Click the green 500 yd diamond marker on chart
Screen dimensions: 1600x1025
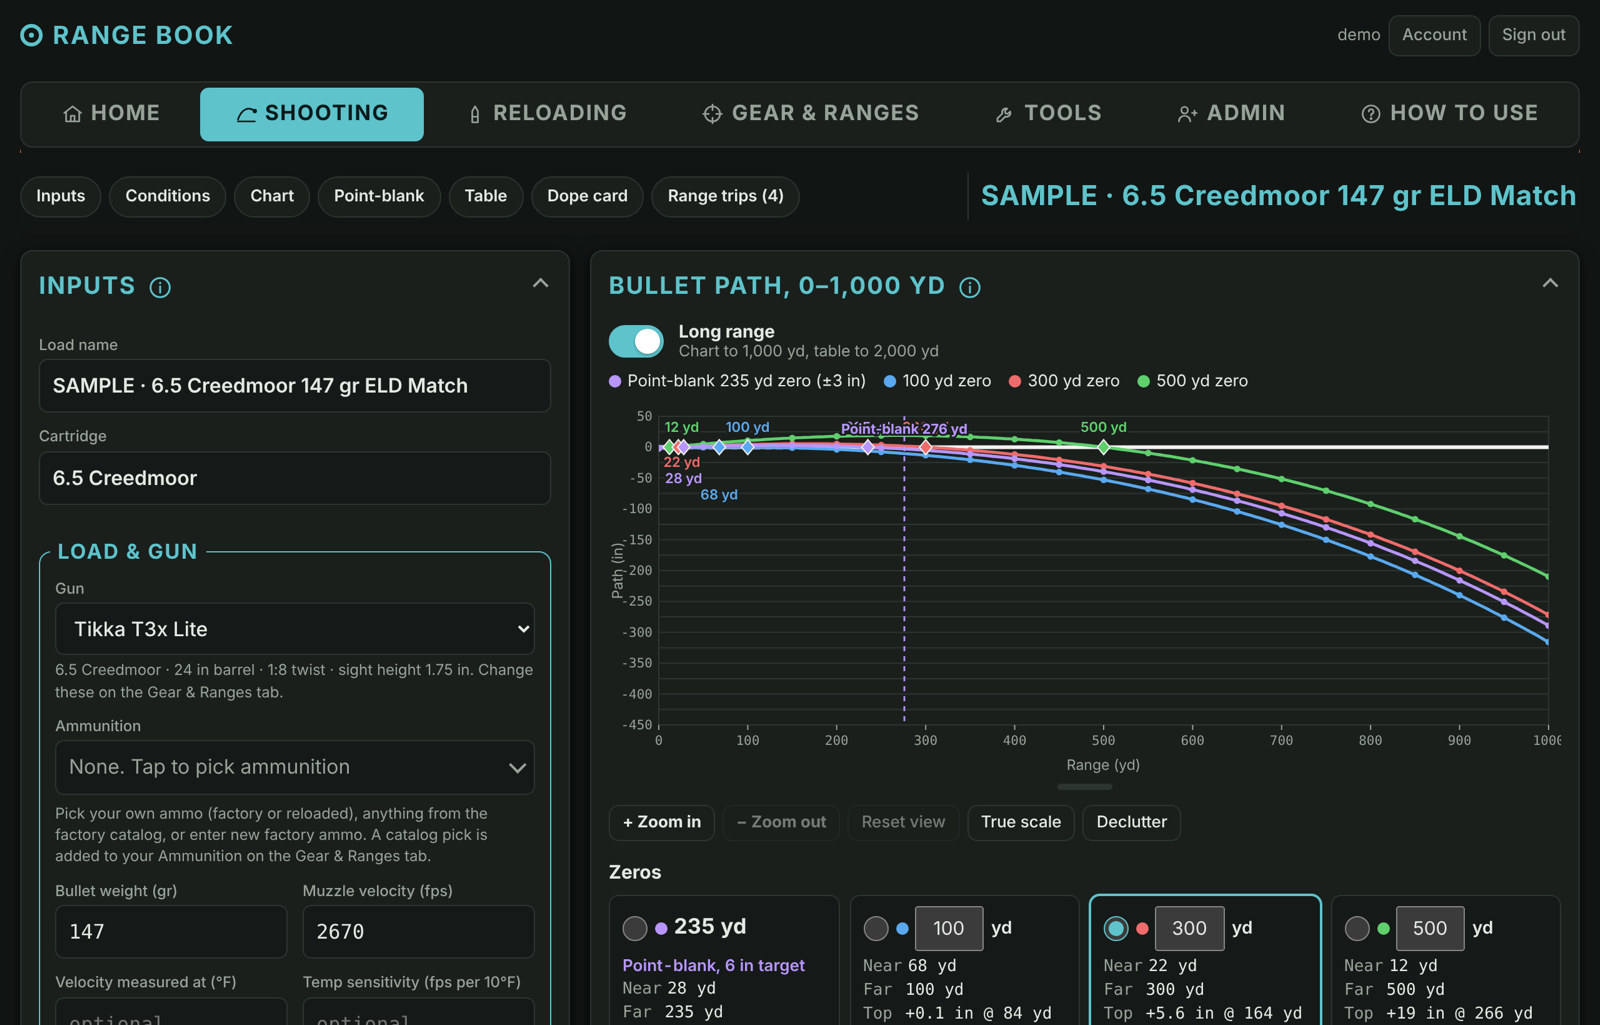click(x=1103, y=447)
